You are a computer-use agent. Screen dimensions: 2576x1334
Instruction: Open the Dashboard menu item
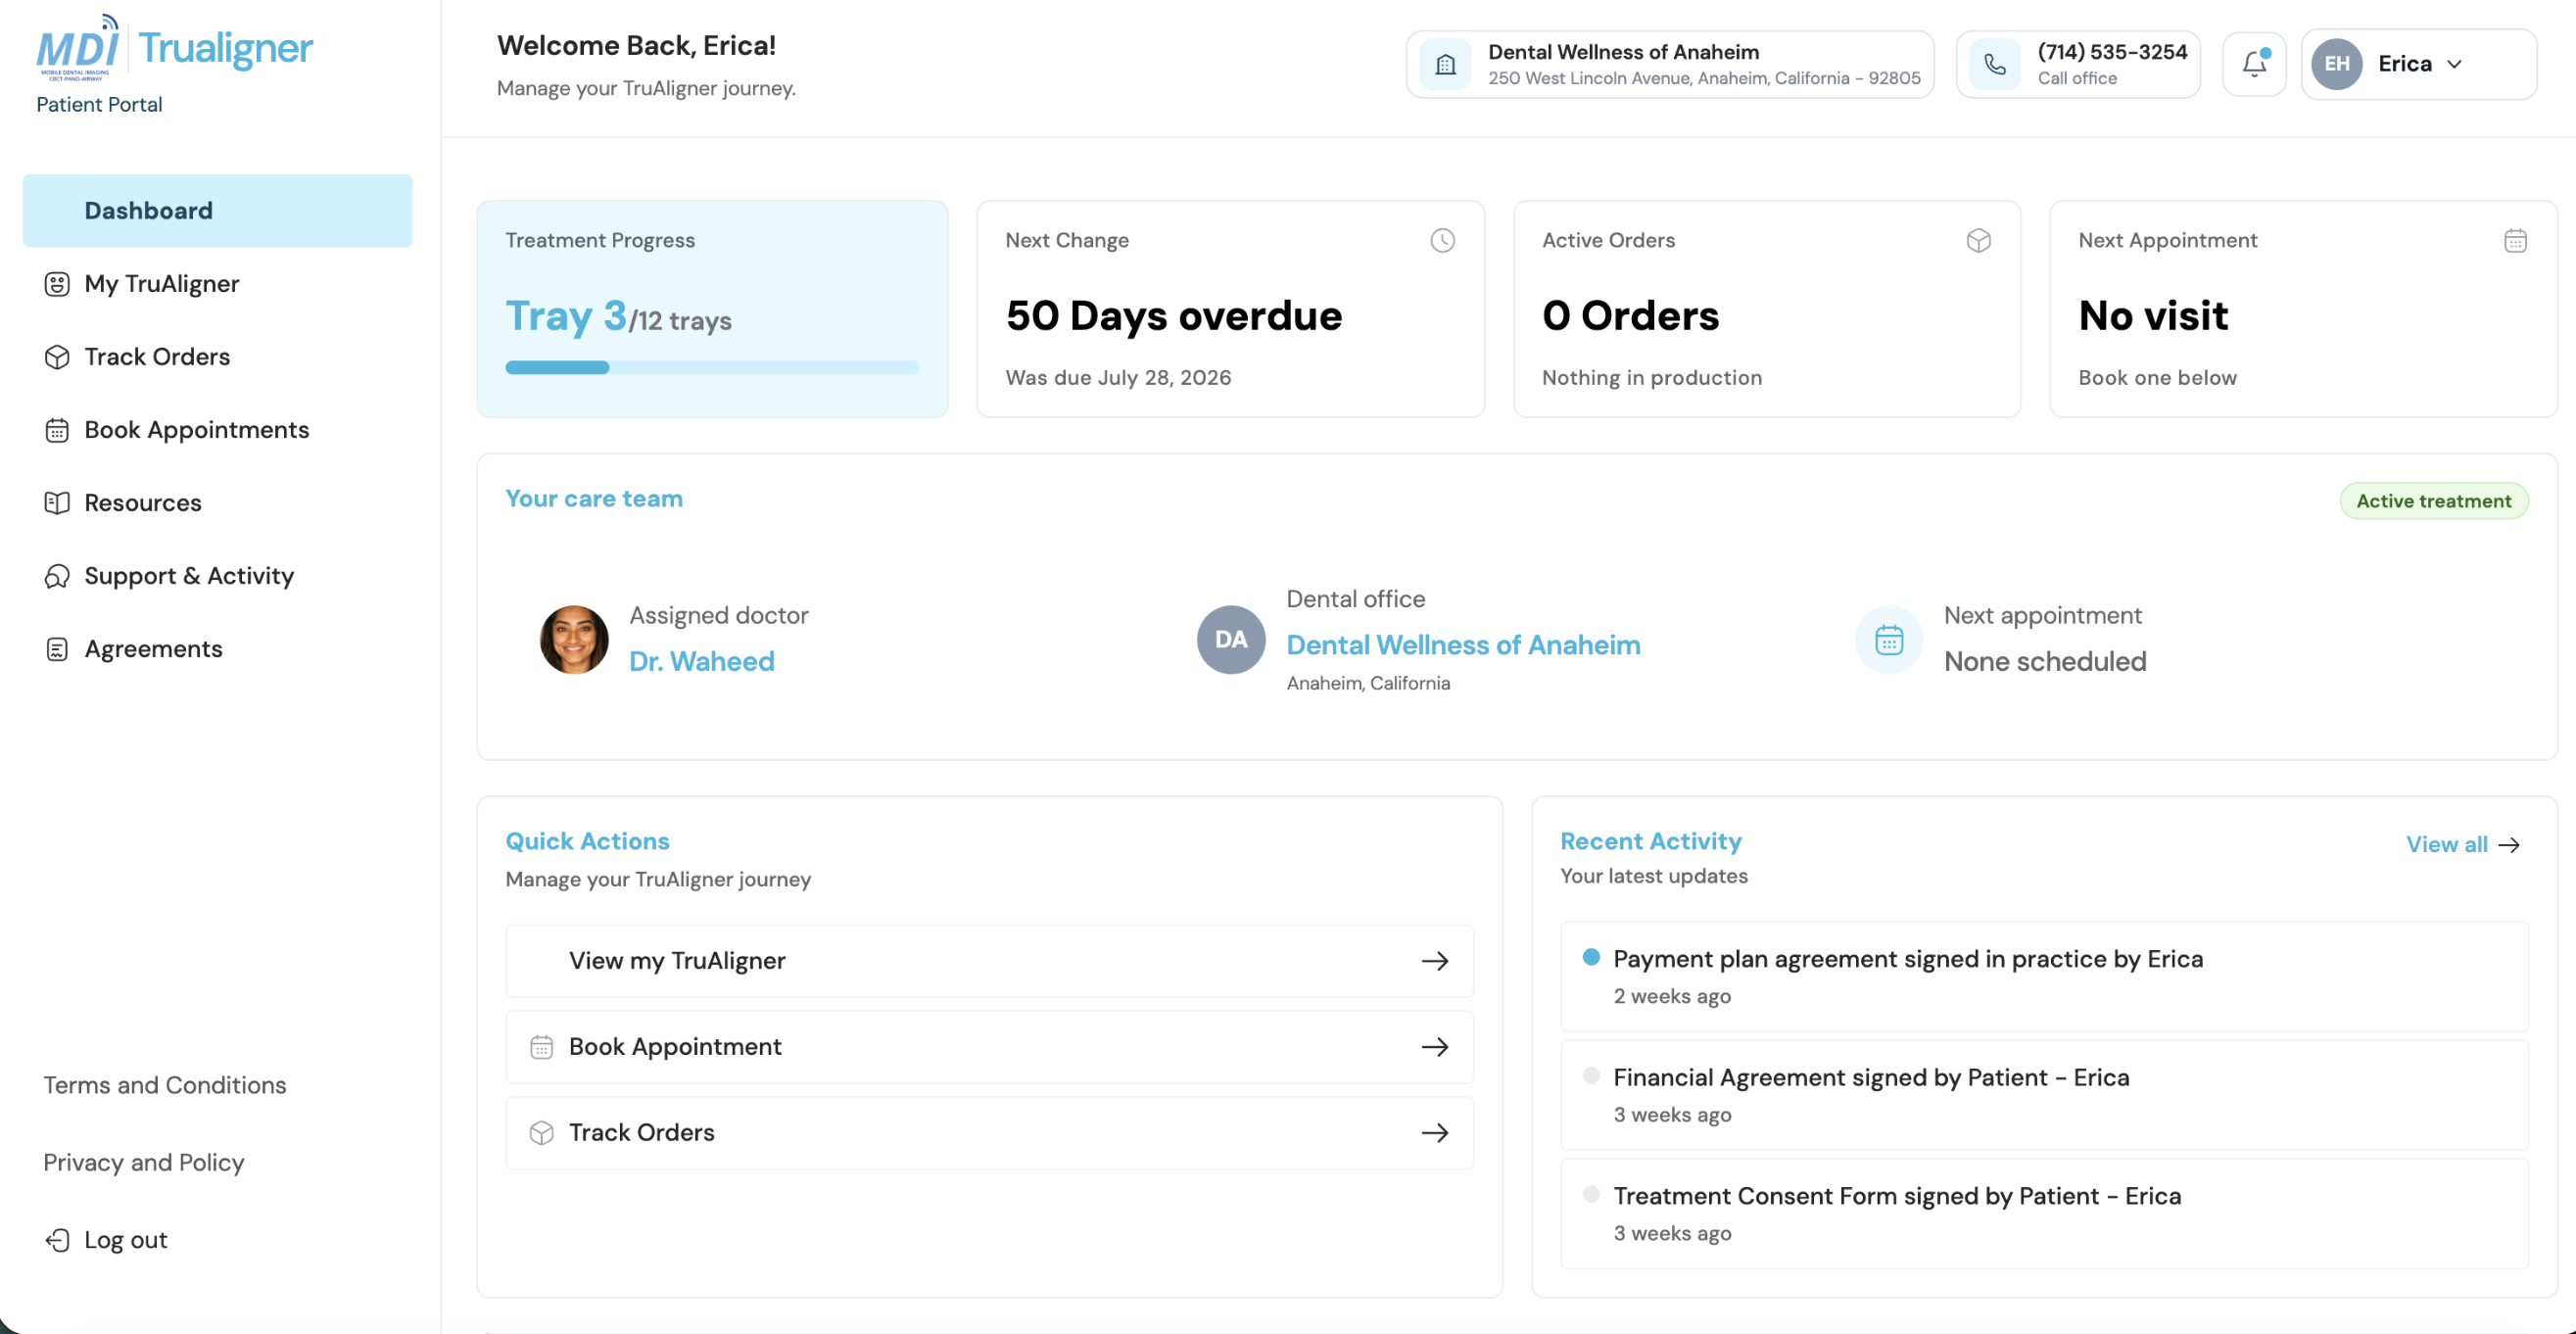tap(217, 210)
